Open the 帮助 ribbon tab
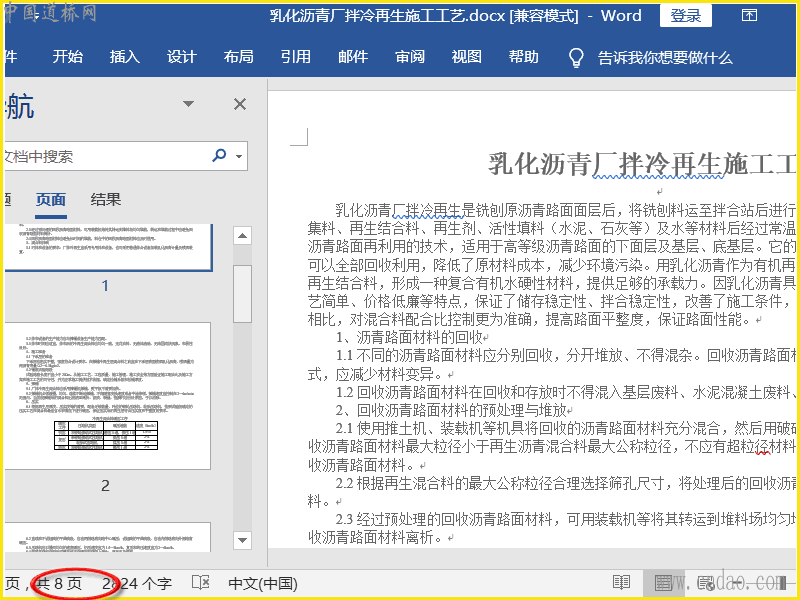The width and height of the screenshot is (800, 600). point(523,57)
